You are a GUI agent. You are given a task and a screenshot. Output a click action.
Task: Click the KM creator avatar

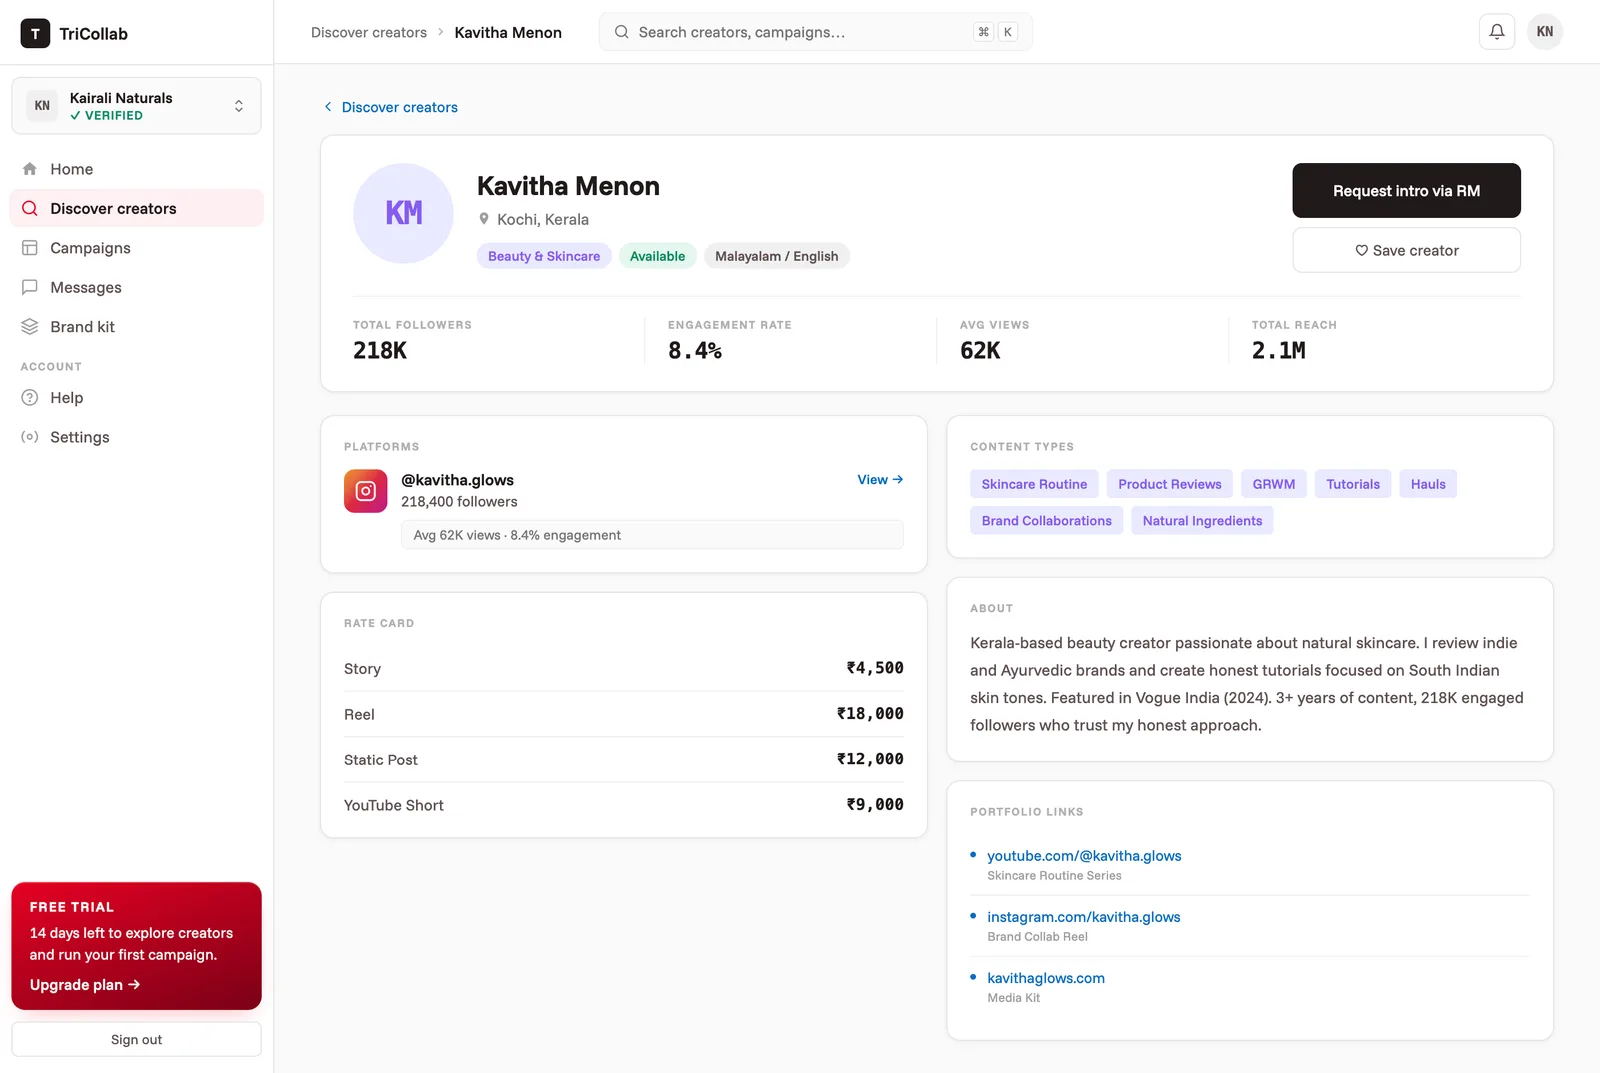403,213
